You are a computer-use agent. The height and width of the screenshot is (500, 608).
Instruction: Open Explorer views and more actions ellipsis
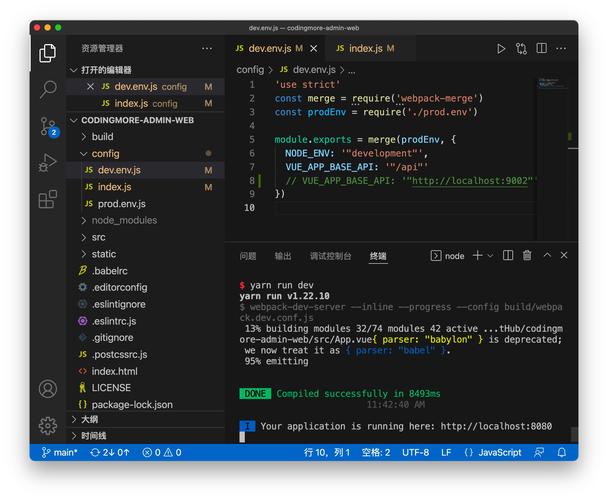tap(207, 48)
